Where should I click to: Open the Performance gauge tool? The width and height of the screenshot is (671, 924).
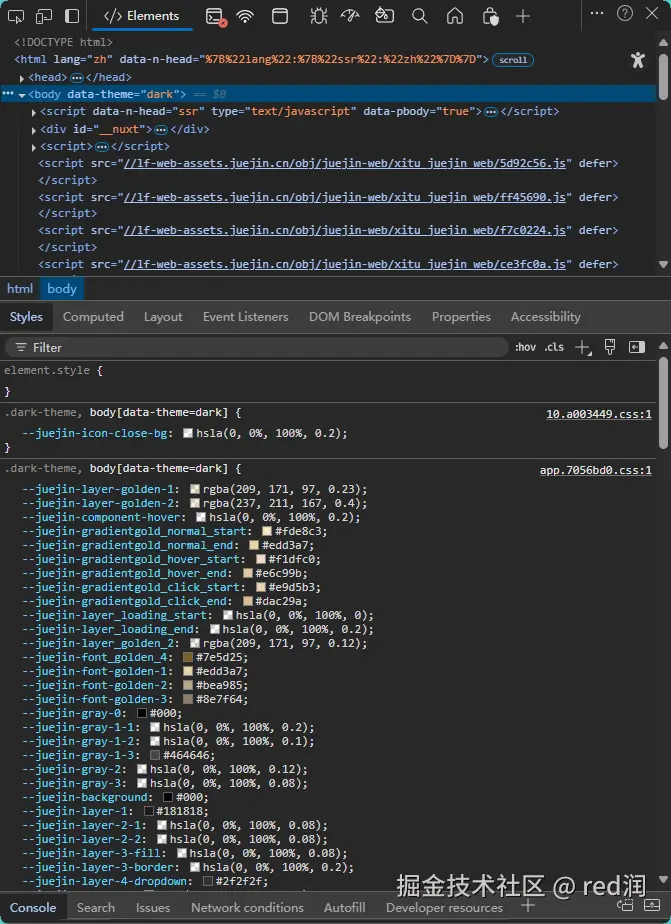(350, 16)
